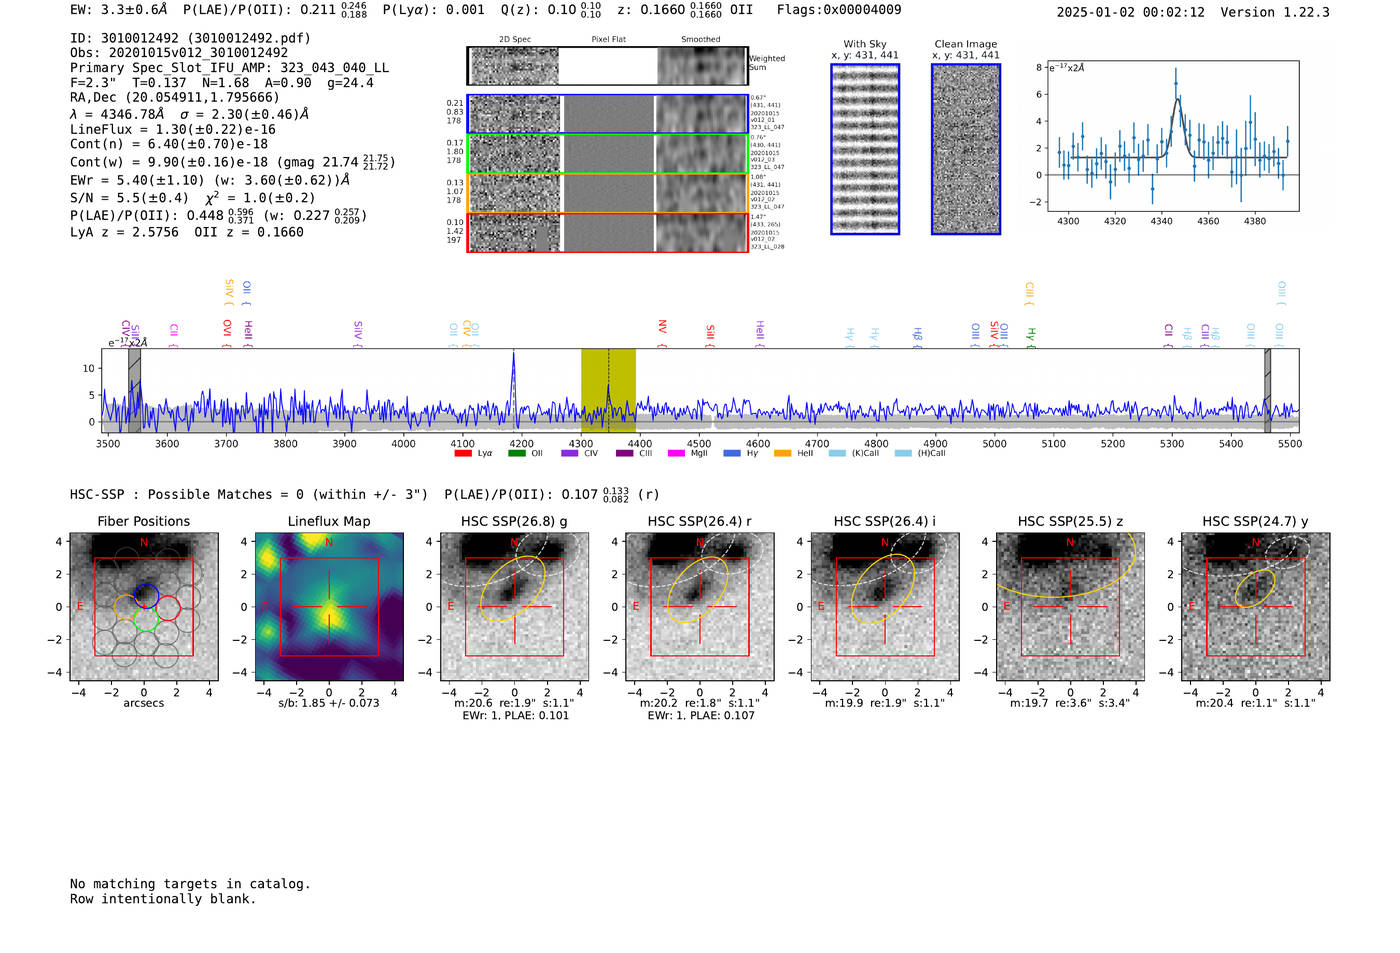Click the Hγ blue legend swatch

tap(732, 454)
